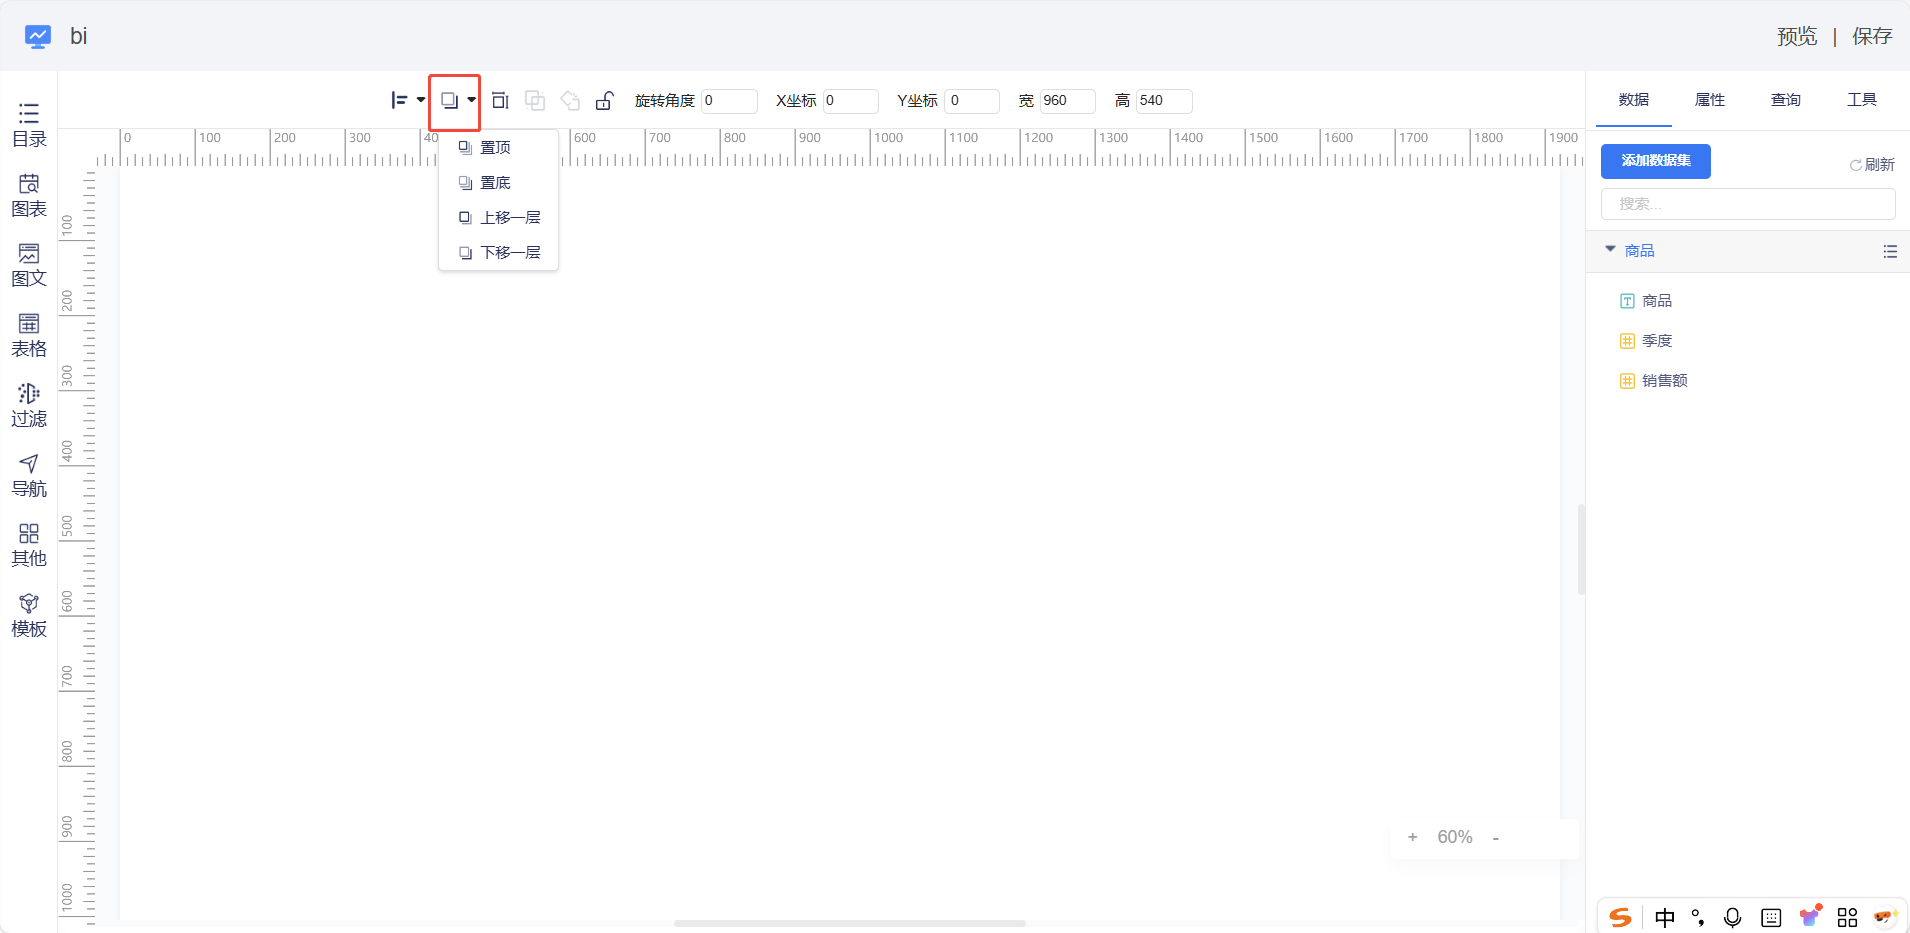This screenshot has height=933, width=1910.
Task: Click the 过滤 (filter) sidebar icon
Action: pyautogui.click(x=29, y=405)
